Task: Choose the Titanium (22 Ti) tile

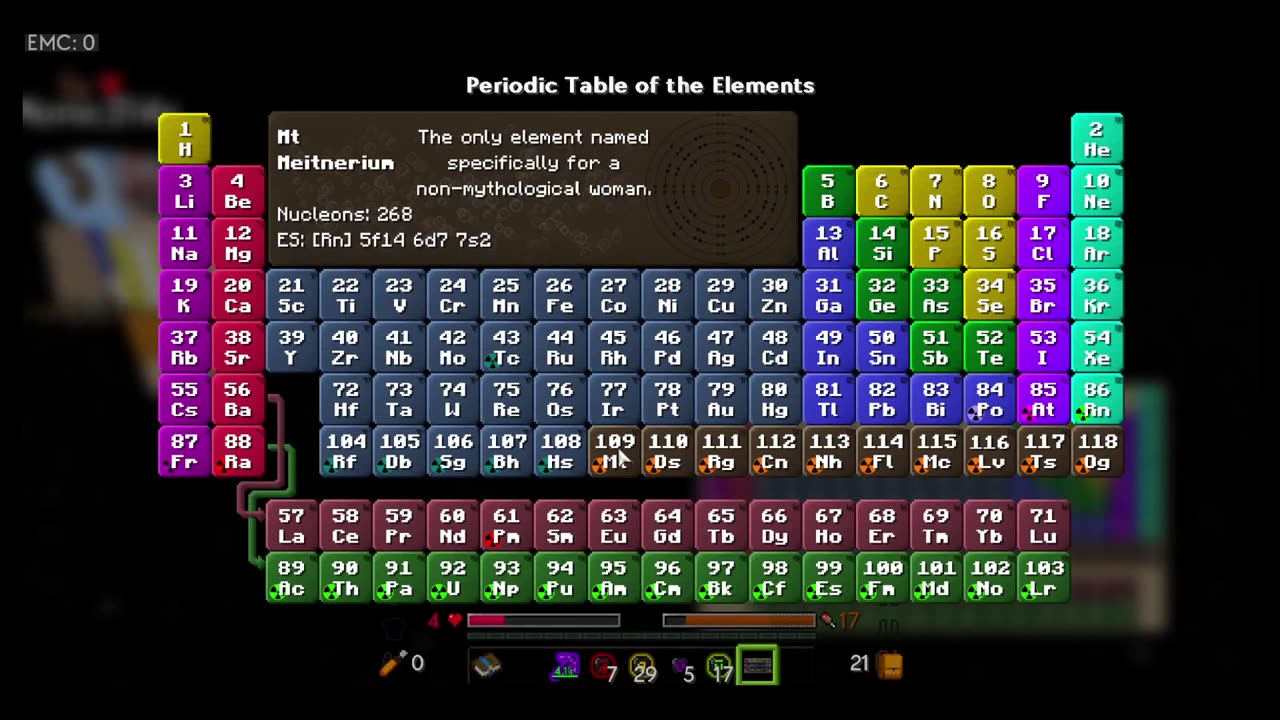Action: click(346, 295)
